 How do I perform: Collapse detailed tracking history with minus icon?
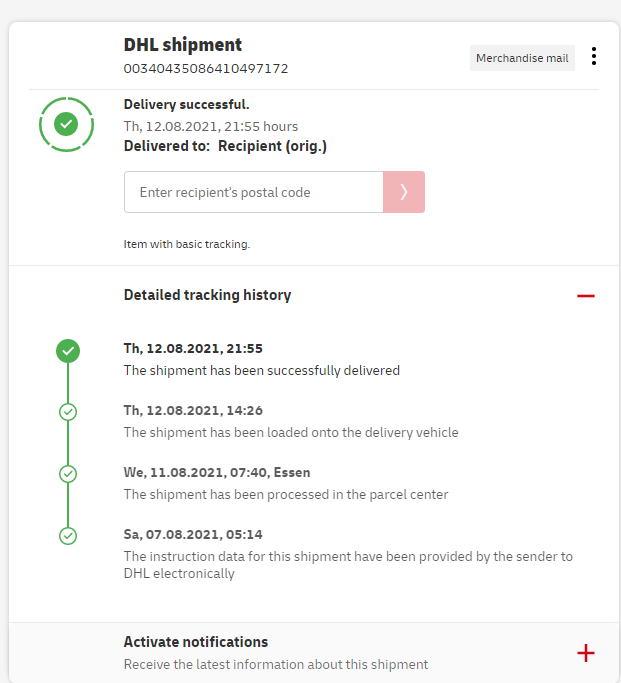click(x=586, y=296)
